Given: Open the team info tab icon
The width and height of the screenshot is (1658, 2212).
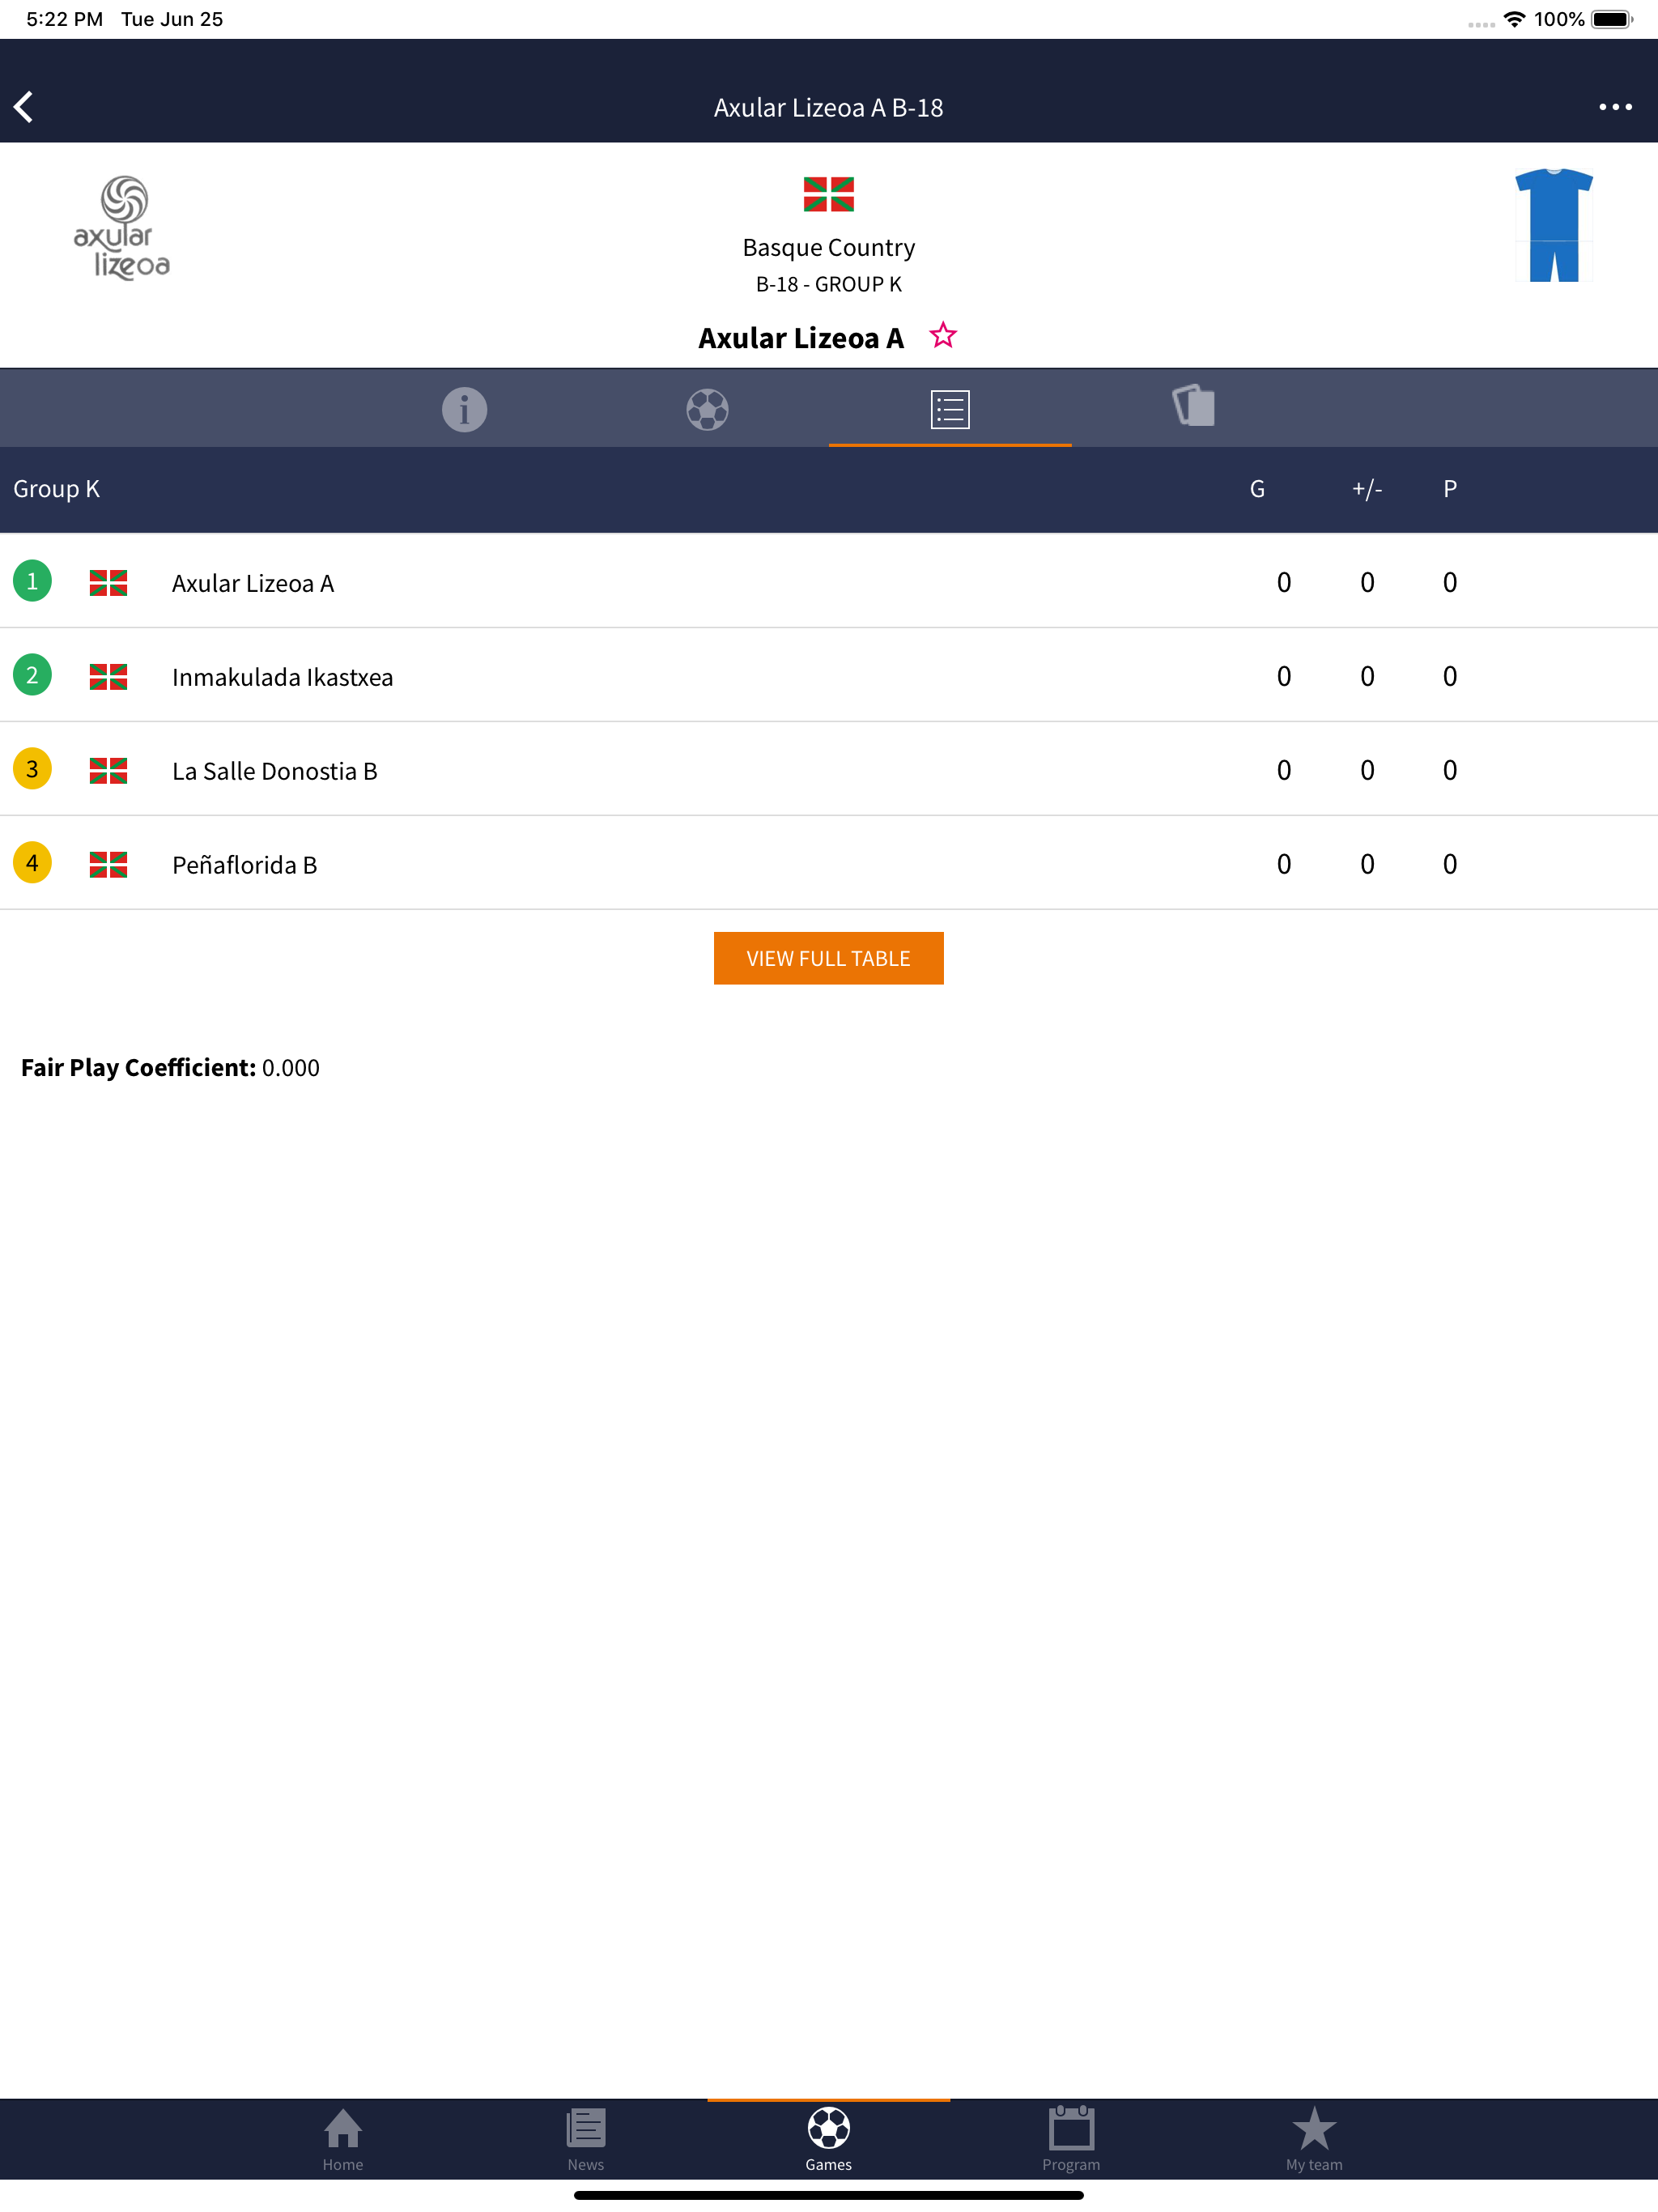Looking at the screenshot, I should (x=464, y=409).
